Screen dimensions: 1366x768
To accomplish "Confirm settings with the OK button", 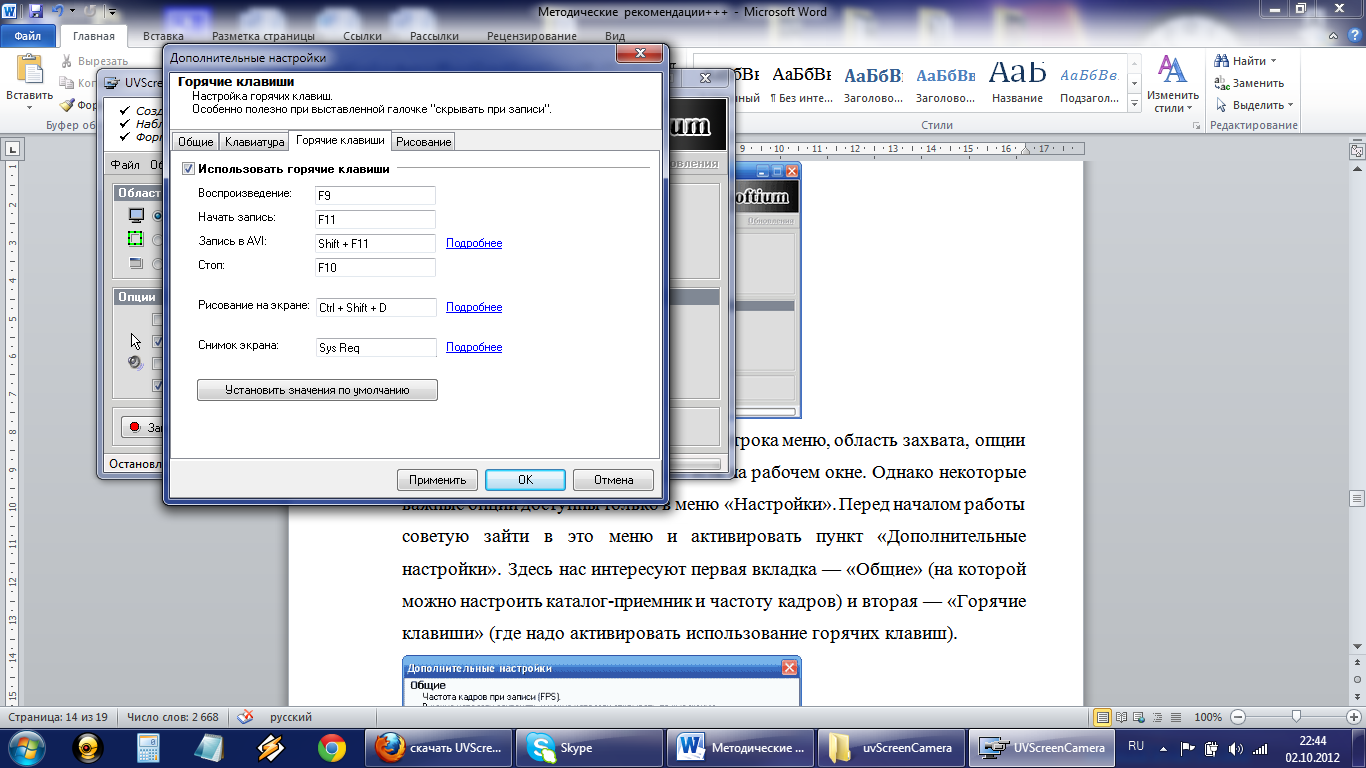I will (x=525, y=480).
